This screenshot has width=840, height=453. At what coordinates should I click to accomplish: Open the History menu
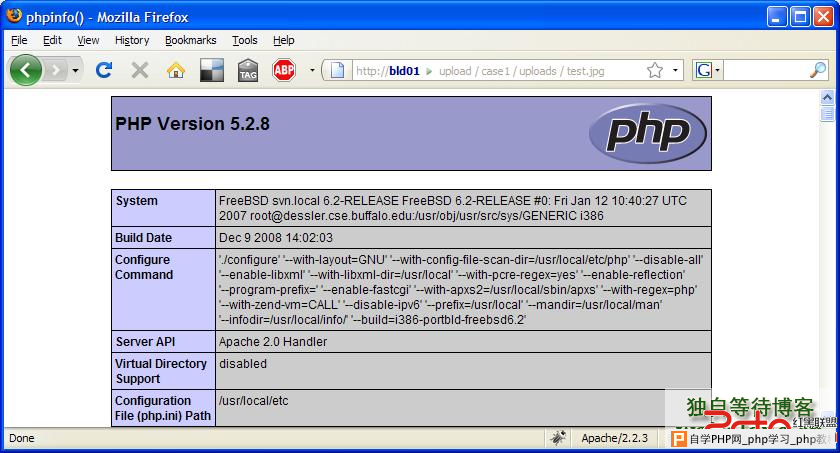(x=132, y=40)
